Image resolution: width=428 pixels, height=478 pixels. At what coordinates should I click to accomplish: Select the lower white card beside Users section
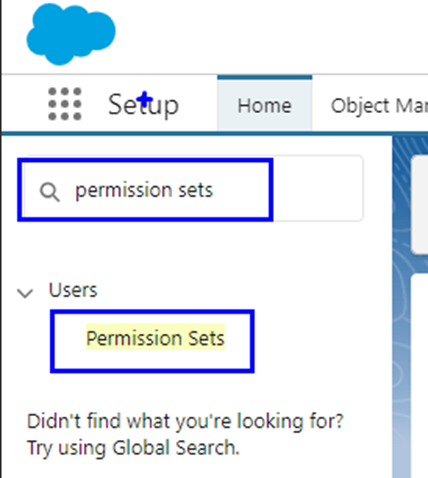tap(420, 376)
